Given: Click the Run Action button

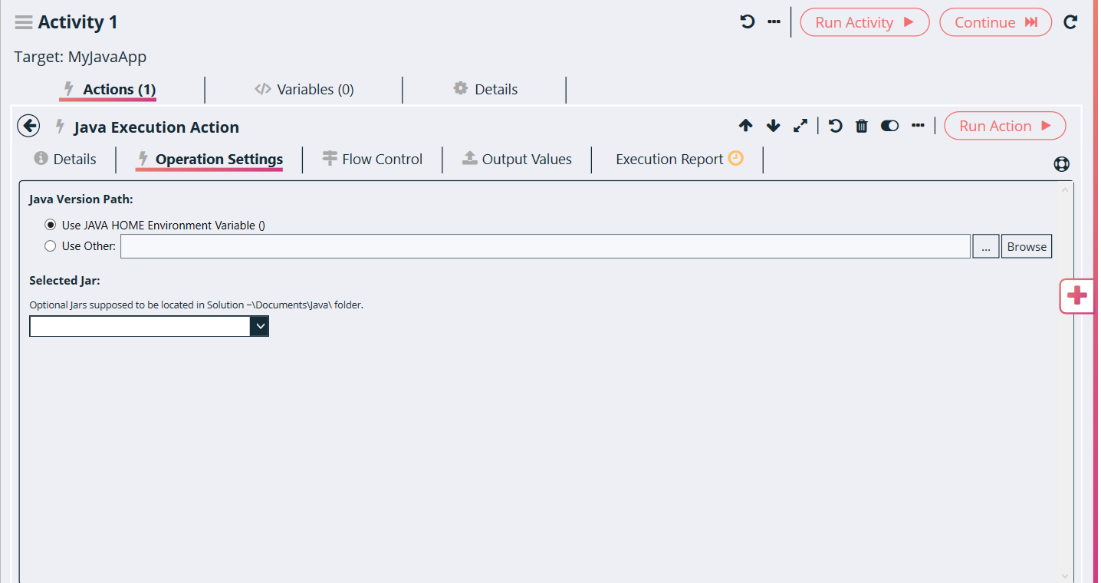Looking at the screenshot, I should pos(1005,126).
